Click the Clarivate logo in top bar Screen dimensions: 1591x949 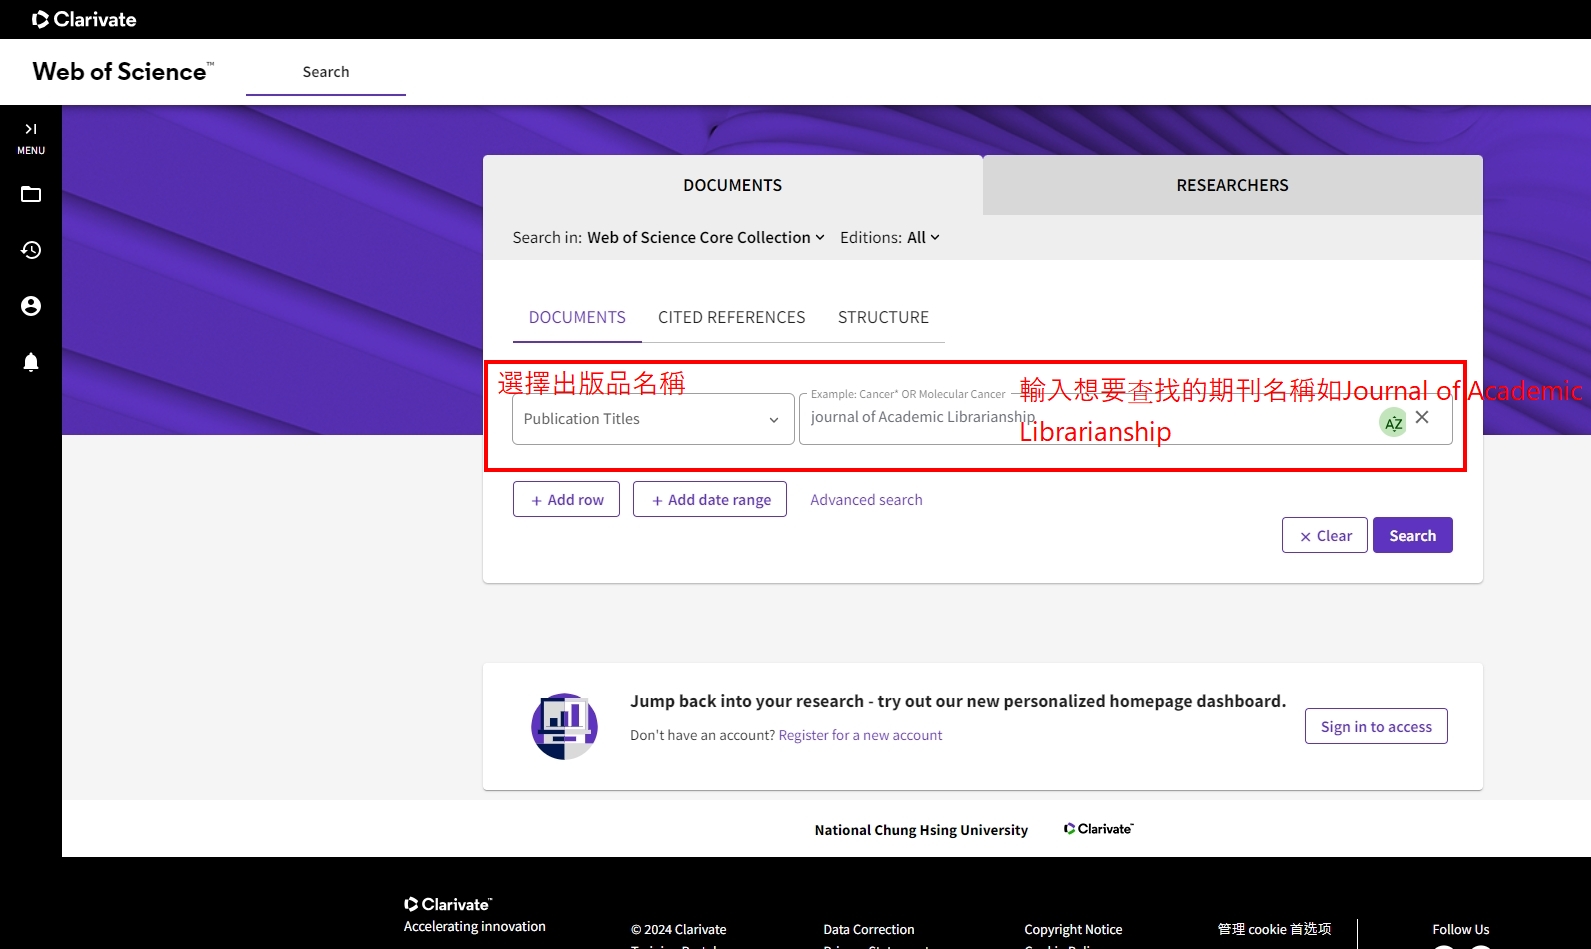coord(84,19)
